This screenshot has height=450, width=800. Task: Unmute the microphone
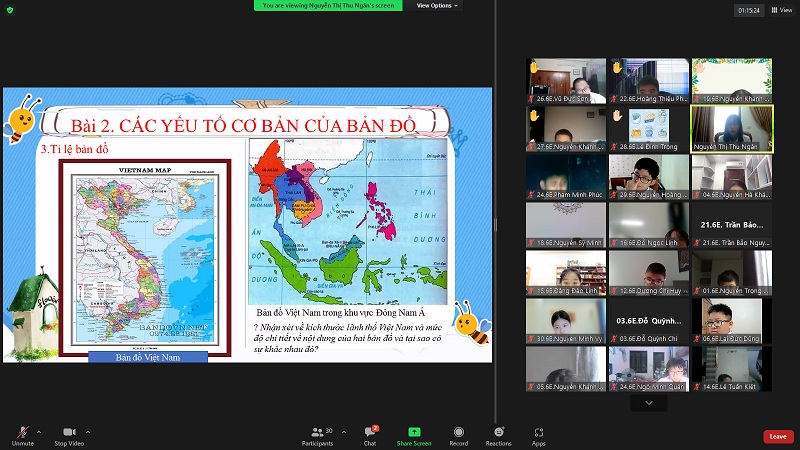pos(22,434)
